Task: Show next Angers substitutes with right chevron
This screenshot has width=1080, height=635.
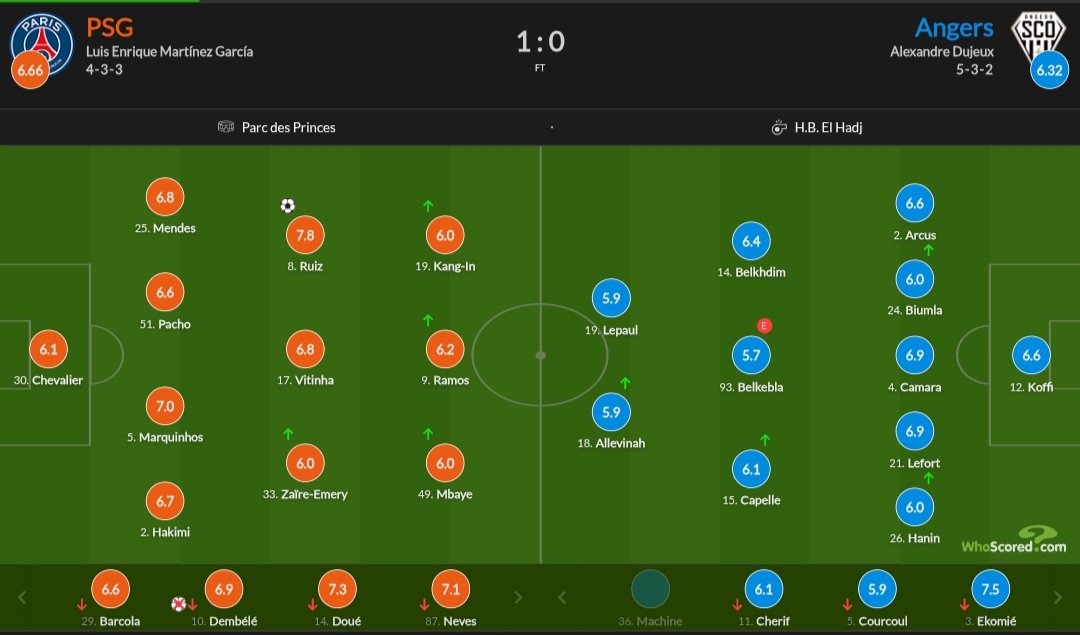Action: tap(1059, 598)
